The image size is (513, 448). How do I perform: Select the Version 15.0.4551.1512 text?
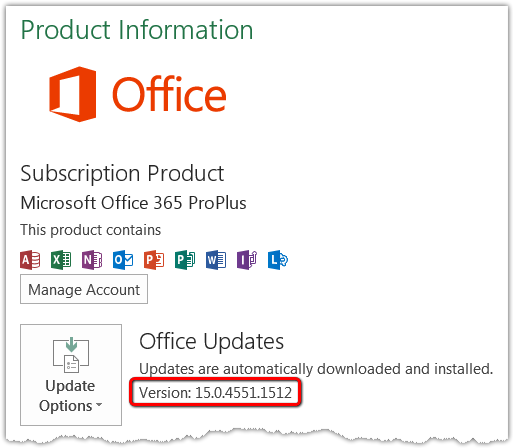215,393
